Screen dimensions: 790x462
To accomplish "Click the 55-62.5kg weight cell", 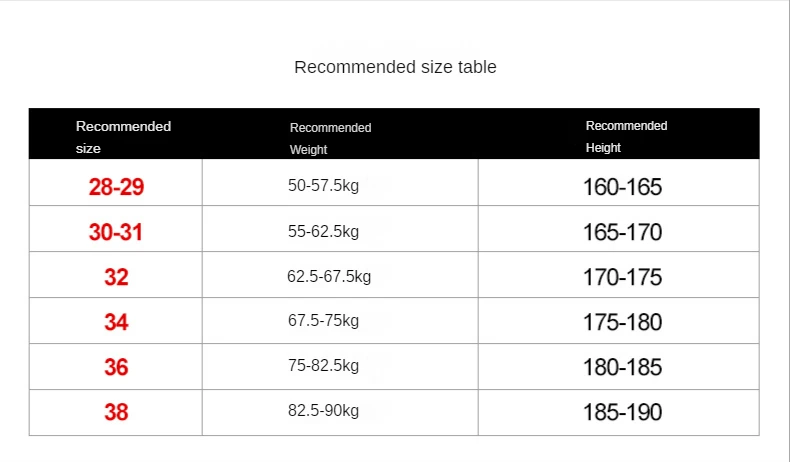I will 322,231.
